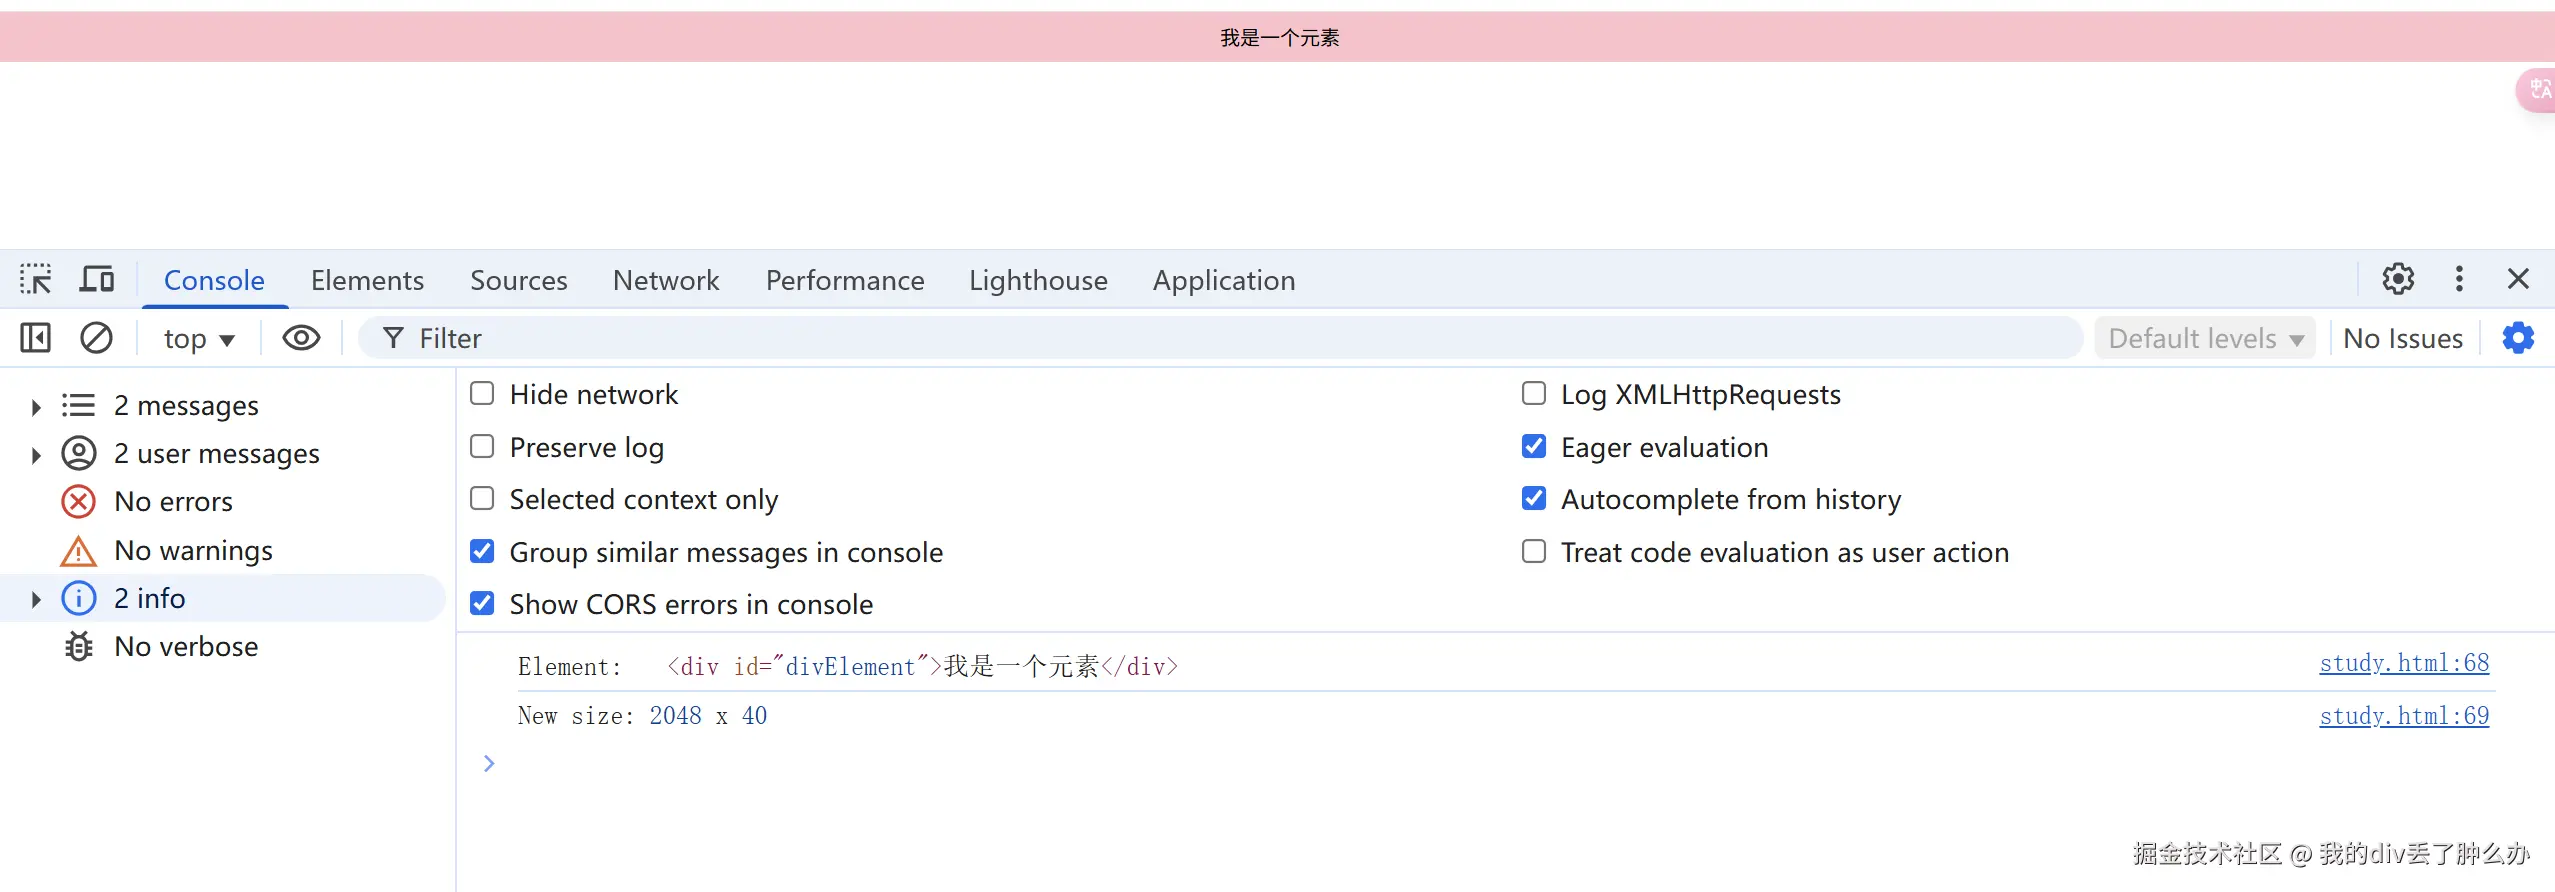The height and width of the screenshot is (892, 2555).
Task: Toggle the device toolbar icon
Action: tap(97, 279)
